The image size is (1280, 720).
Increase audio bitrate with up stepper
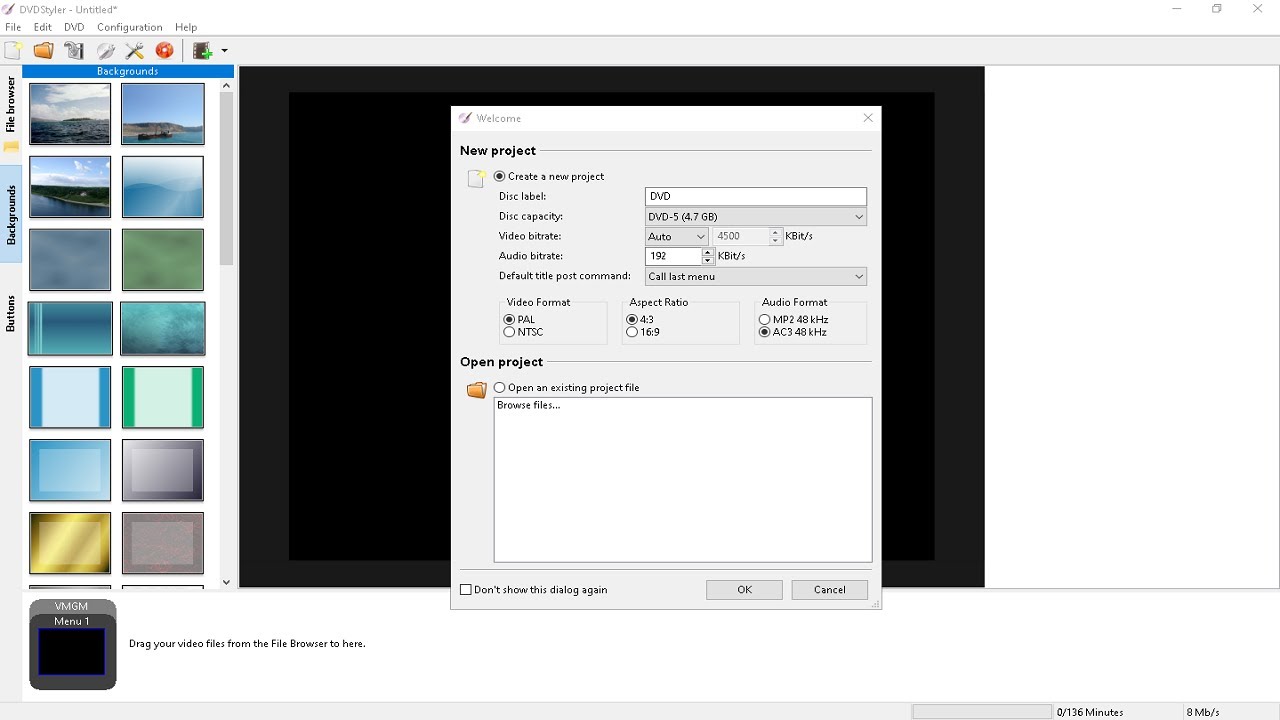(708, 252)
